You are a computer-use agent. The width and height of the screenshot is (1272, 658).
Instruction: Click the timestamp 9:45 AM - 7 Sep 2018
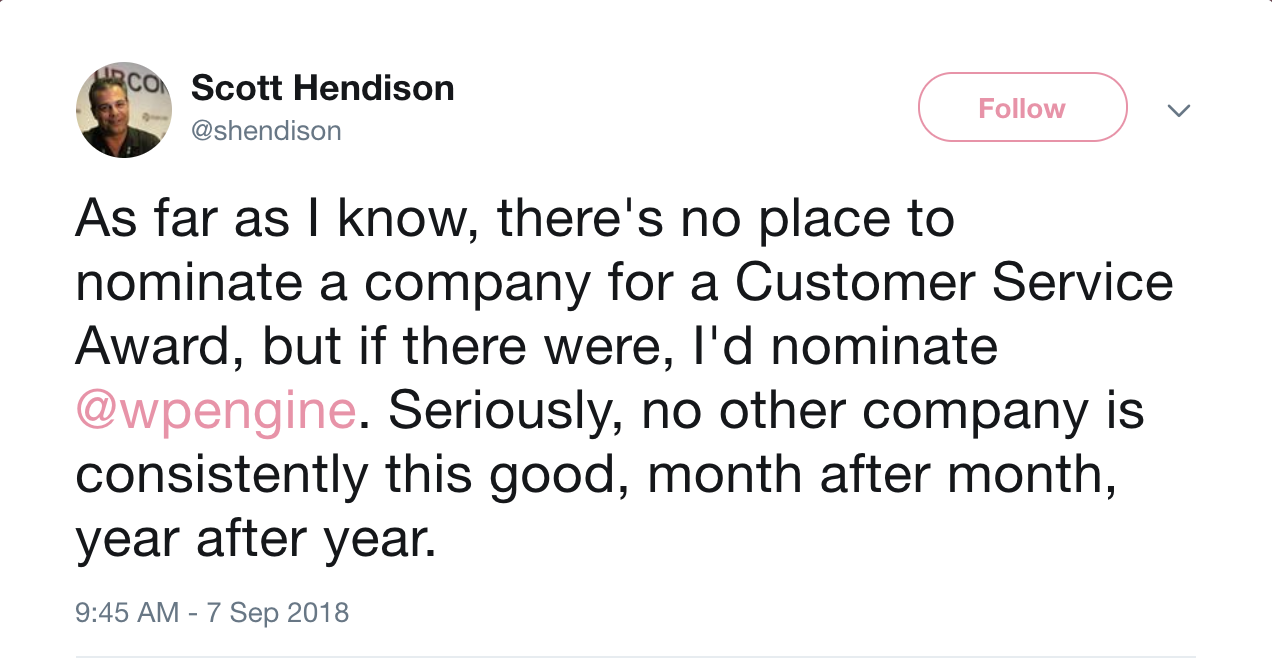212,612
